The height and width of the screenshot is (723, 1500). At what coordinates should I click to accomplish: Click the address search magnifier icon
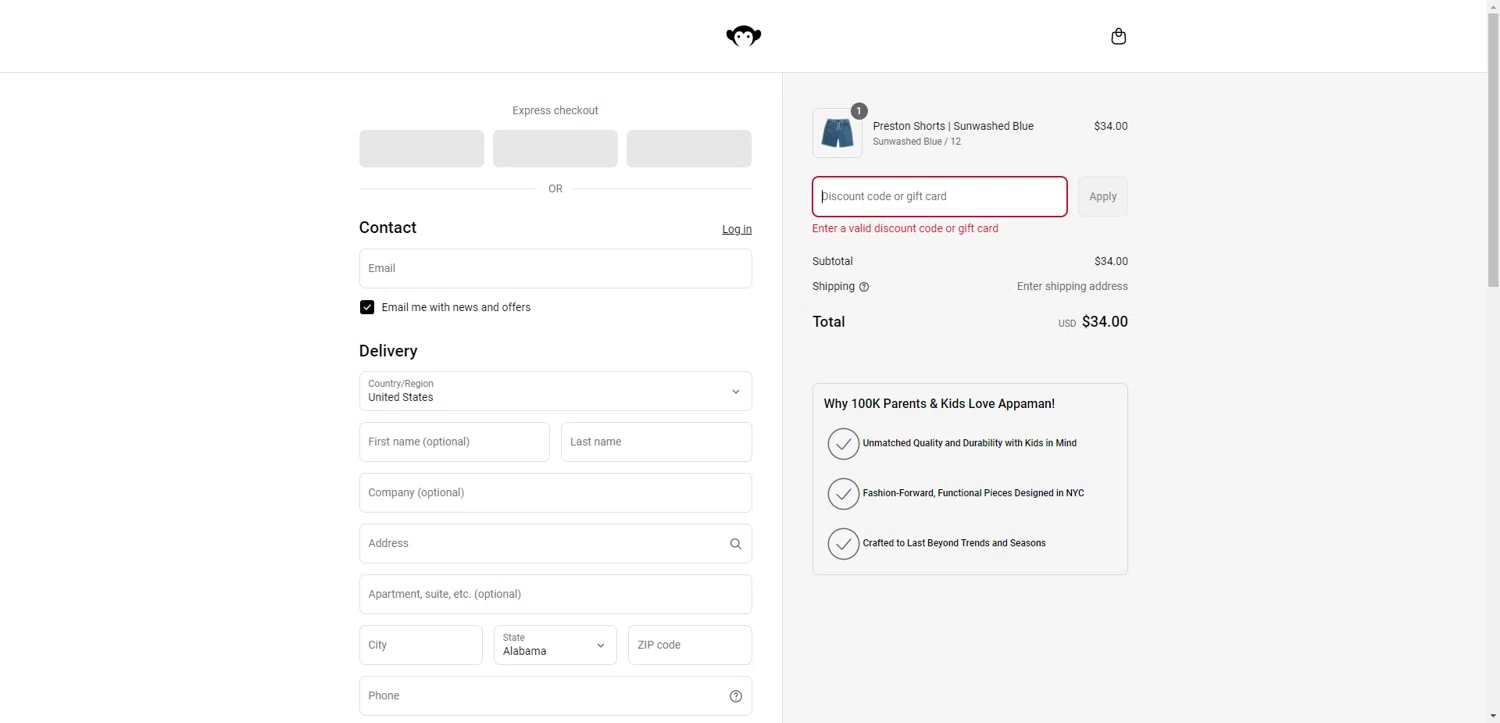click(735, 544)
